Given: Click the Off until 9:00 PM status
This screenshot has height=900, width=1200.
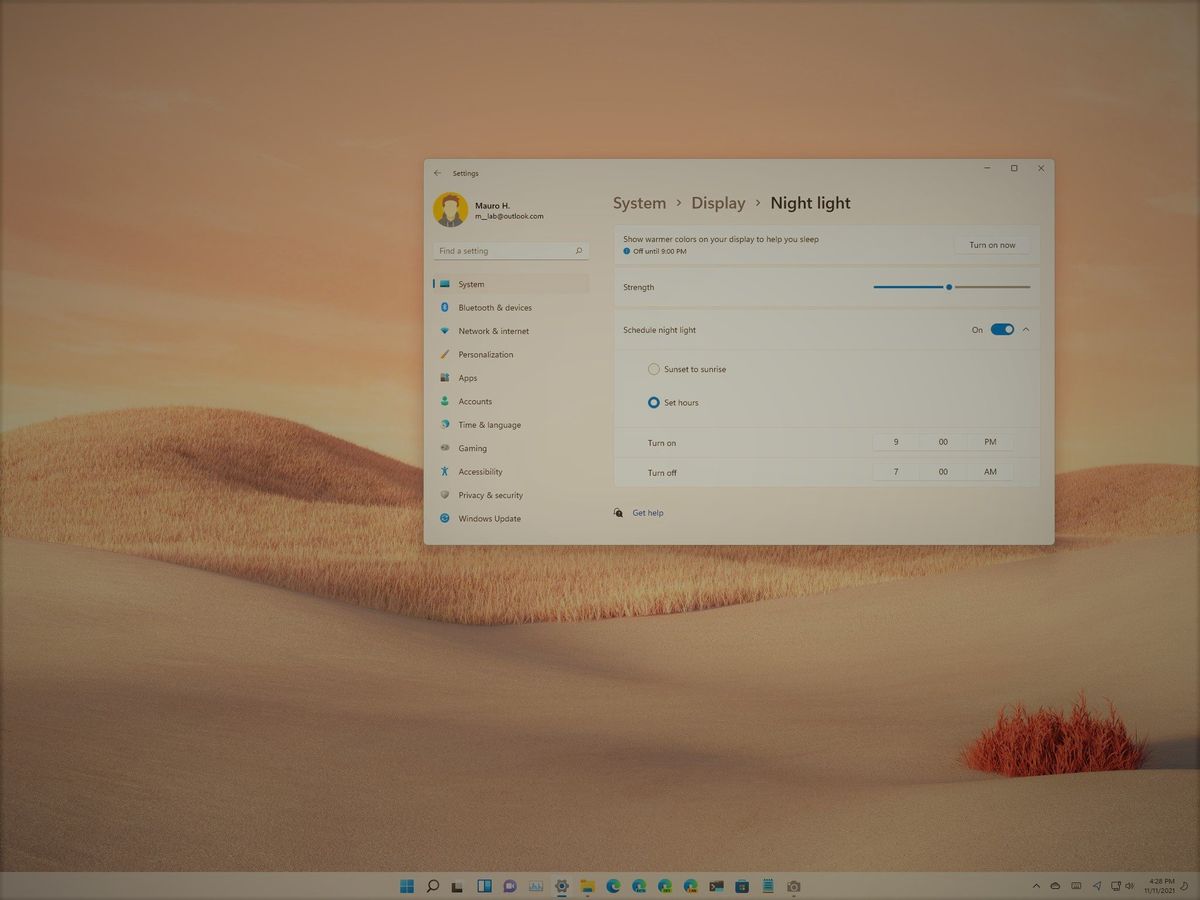Looking at the screenshot, I should click(660, 251).
